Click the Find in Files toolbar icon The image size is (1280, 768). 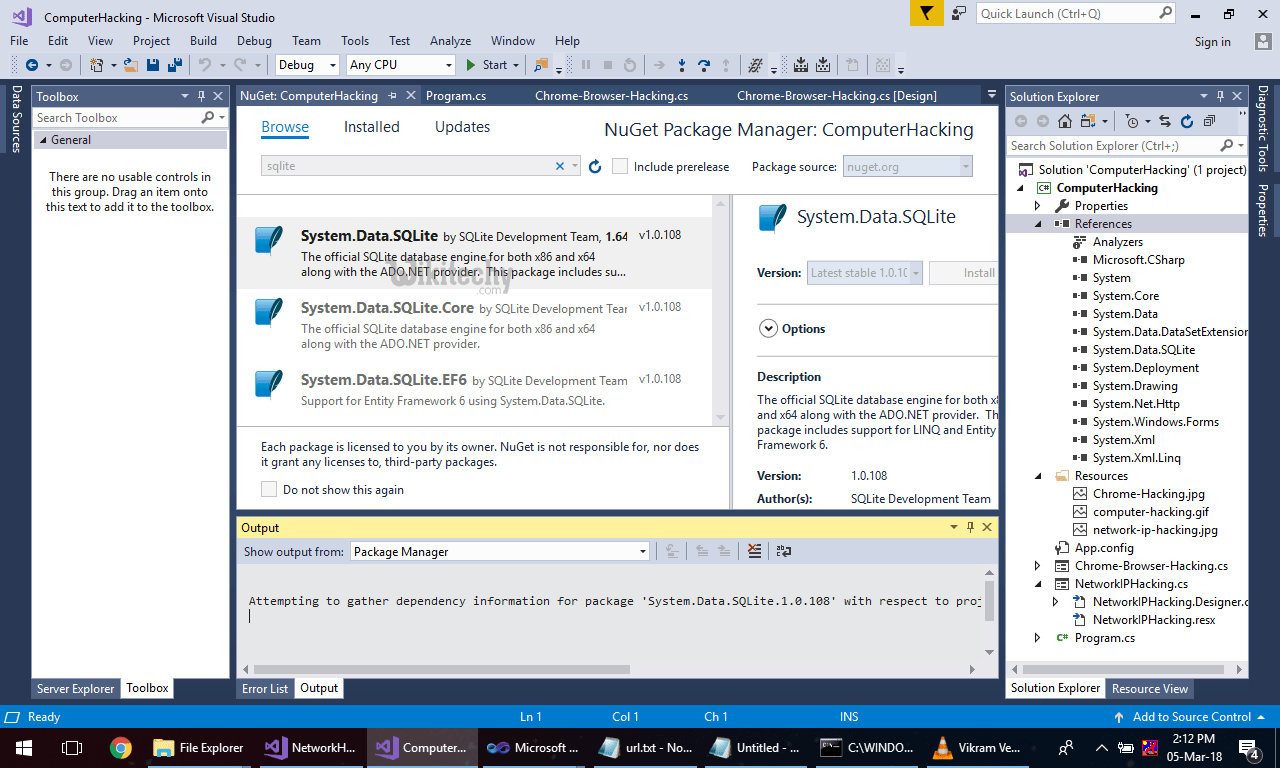(541, 65)
